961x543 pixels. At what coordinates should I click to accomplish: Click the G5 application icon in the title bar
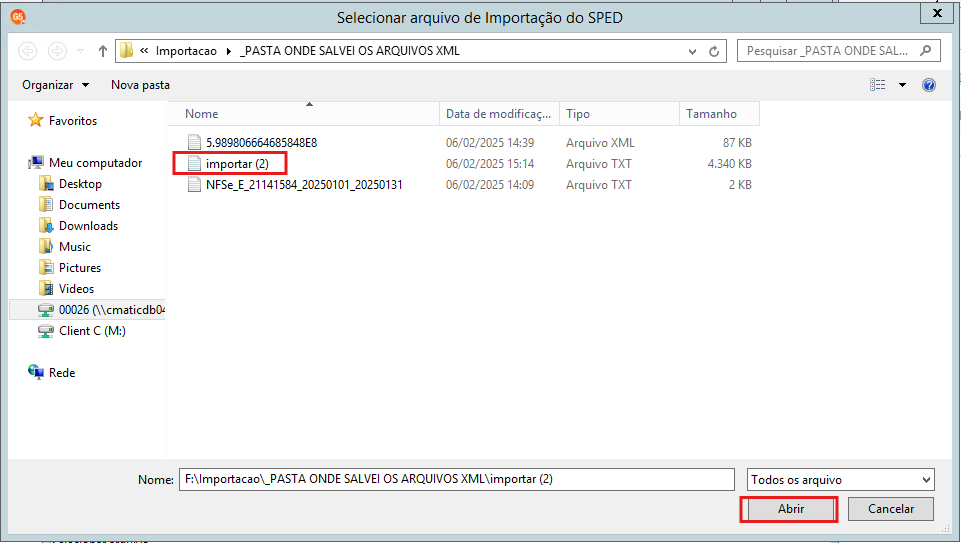pos(18,17)
